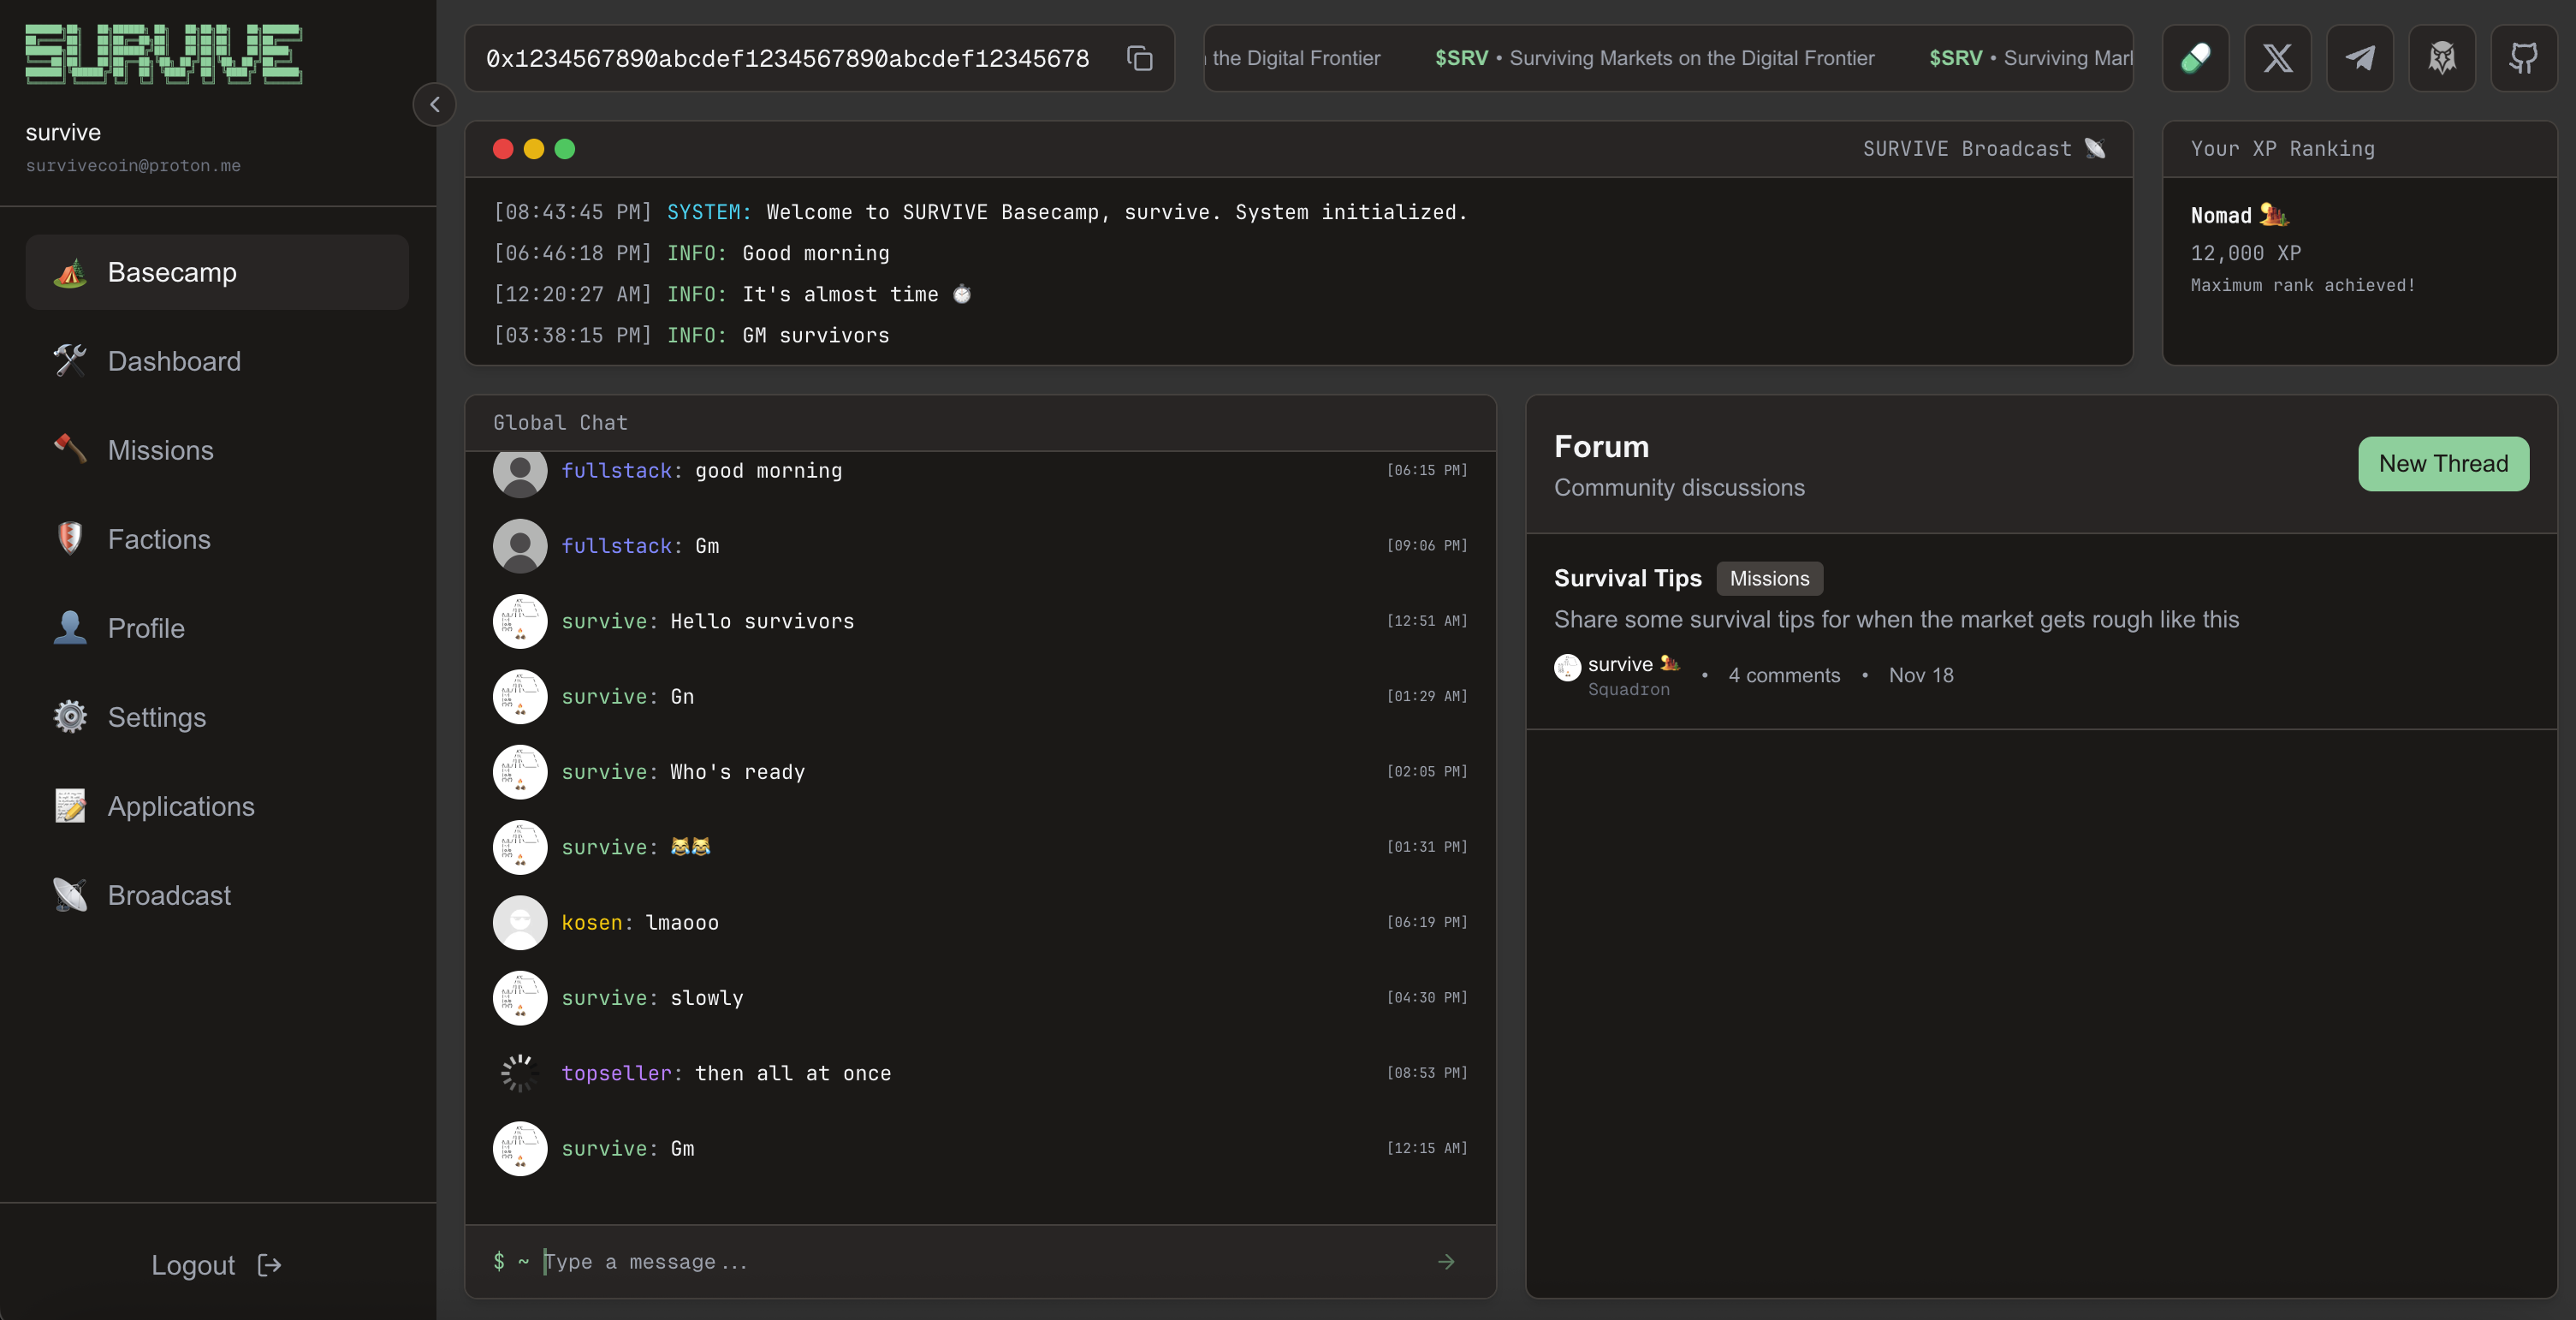Select the chat message Who's ready

point(737,772)
